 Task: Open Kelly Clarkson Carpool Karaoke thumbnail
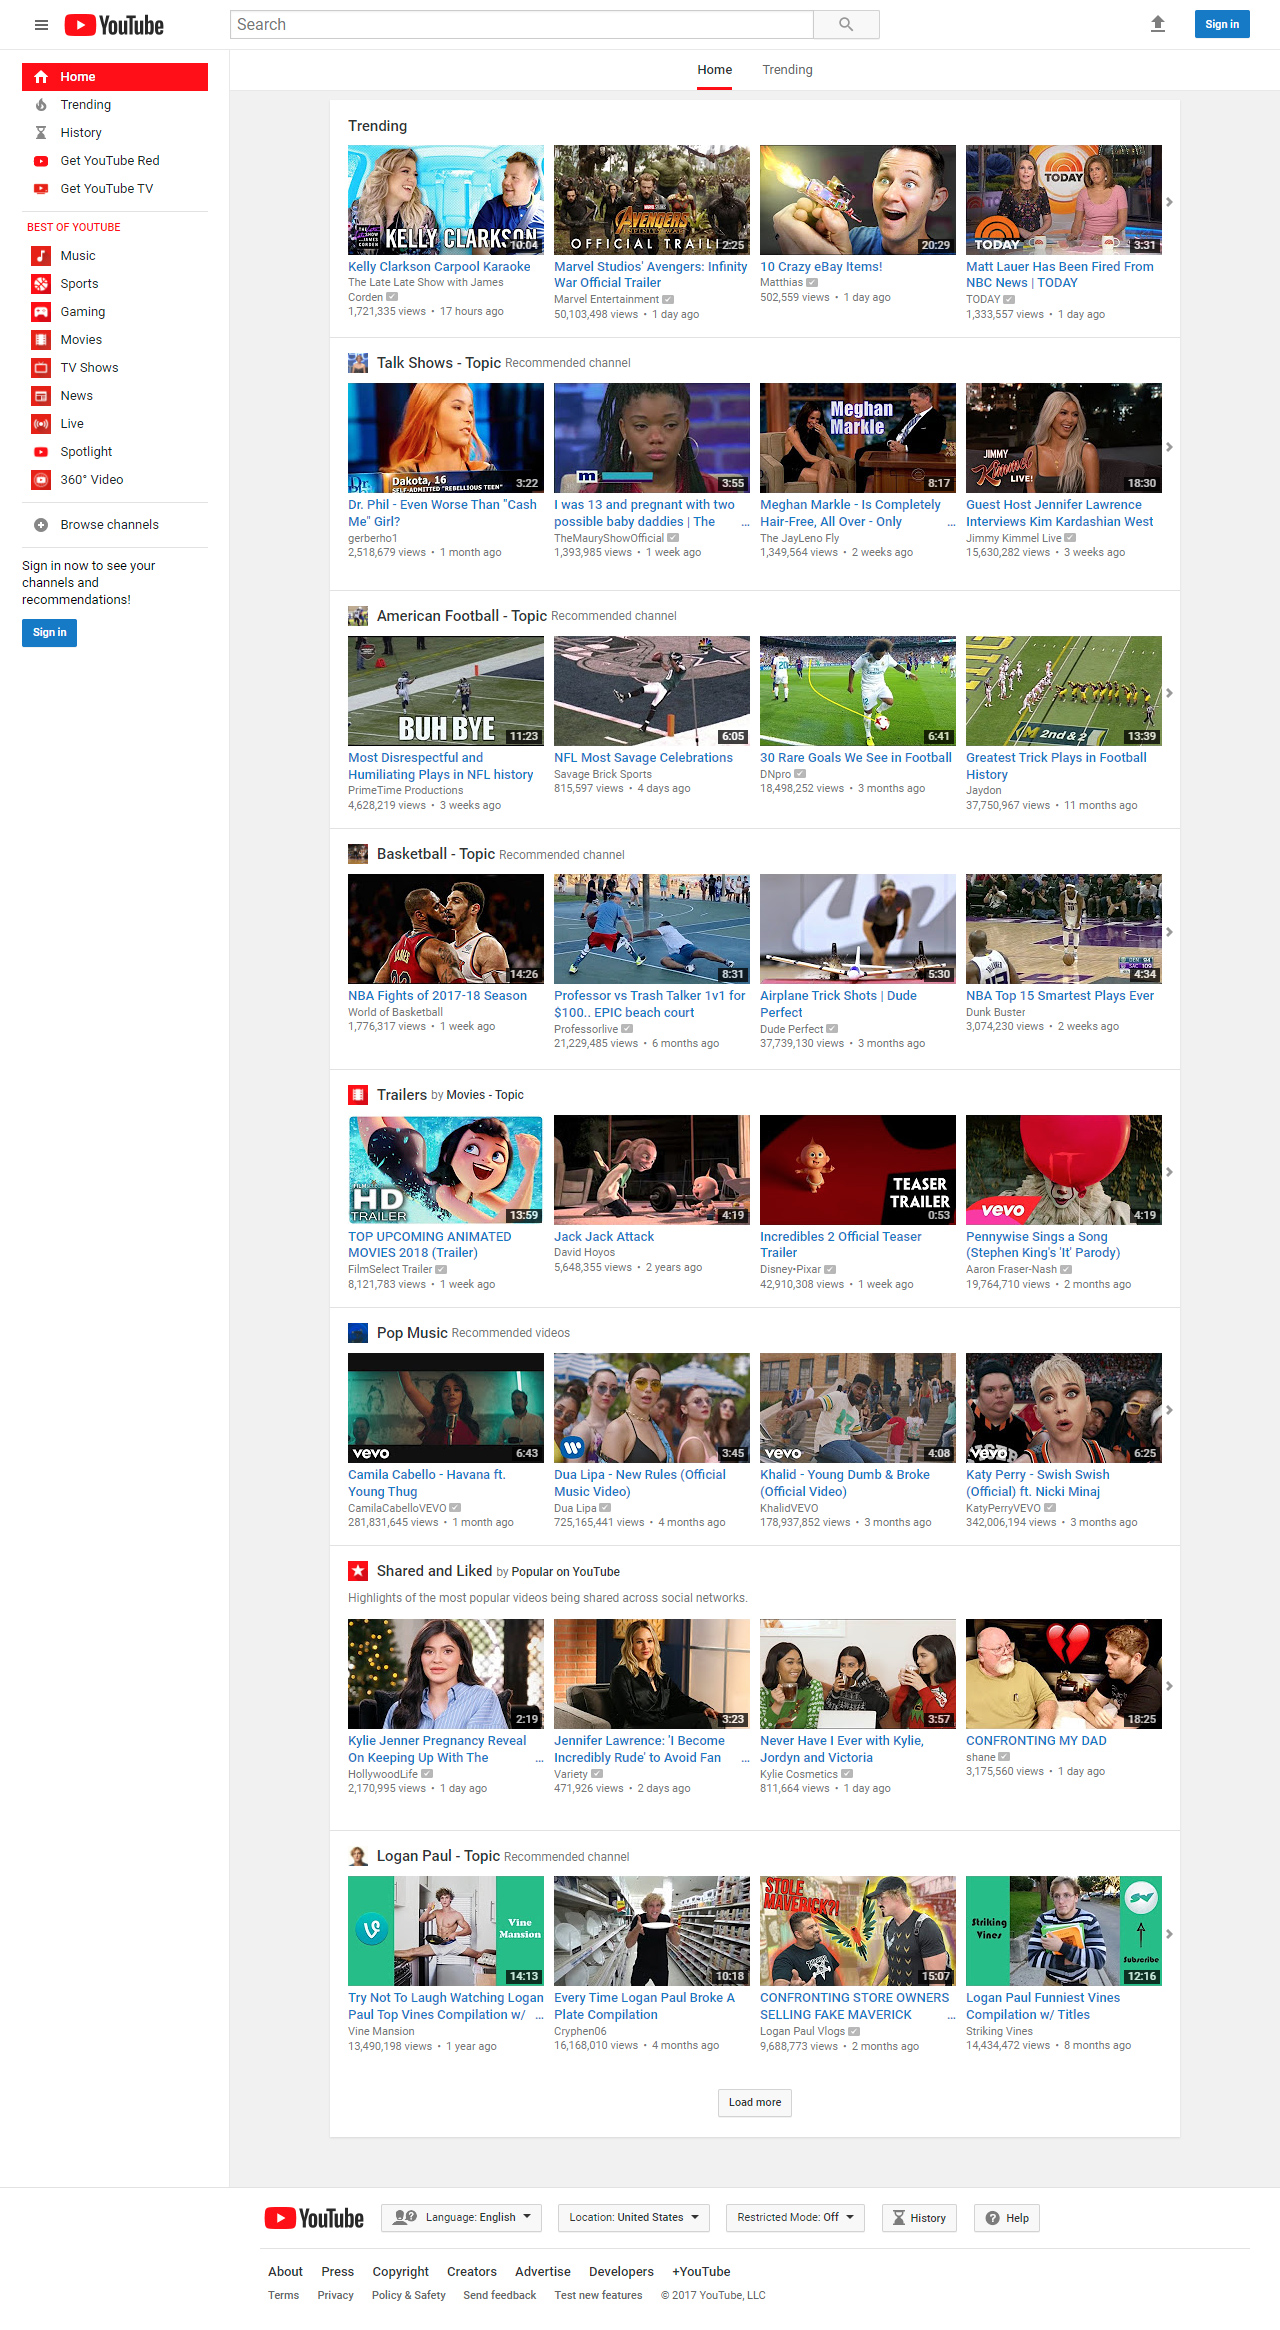point(446,200)
